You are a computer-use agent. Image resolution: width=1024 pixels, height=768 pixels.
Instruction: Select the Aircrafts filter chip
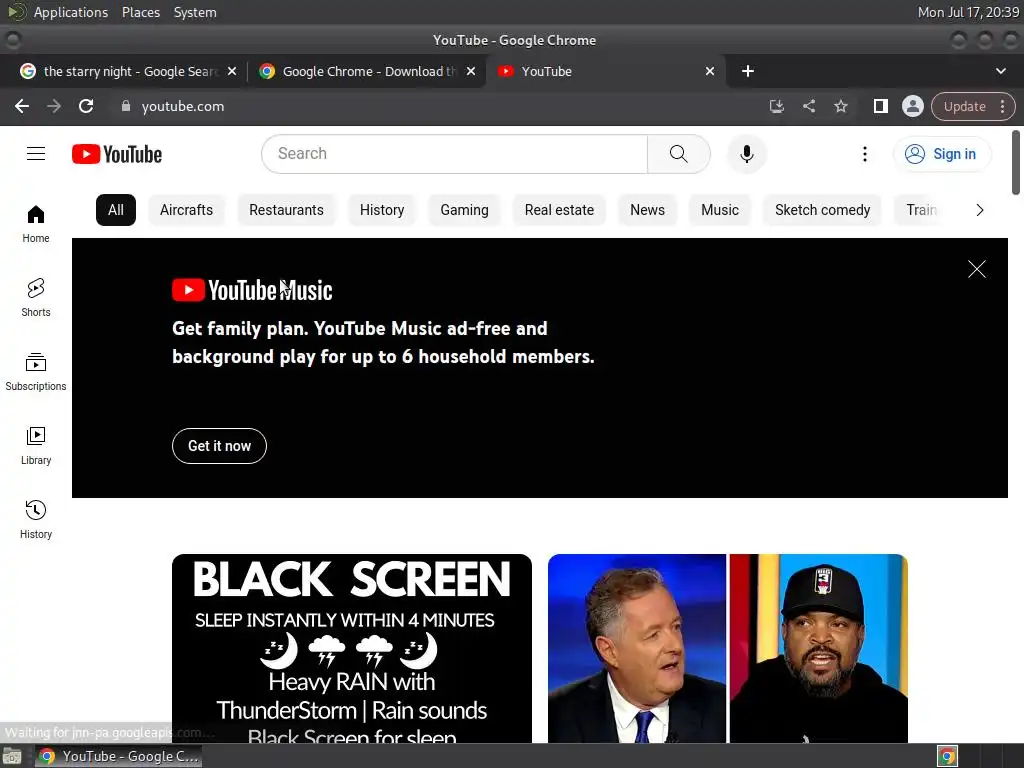click(x=186, y=210)
